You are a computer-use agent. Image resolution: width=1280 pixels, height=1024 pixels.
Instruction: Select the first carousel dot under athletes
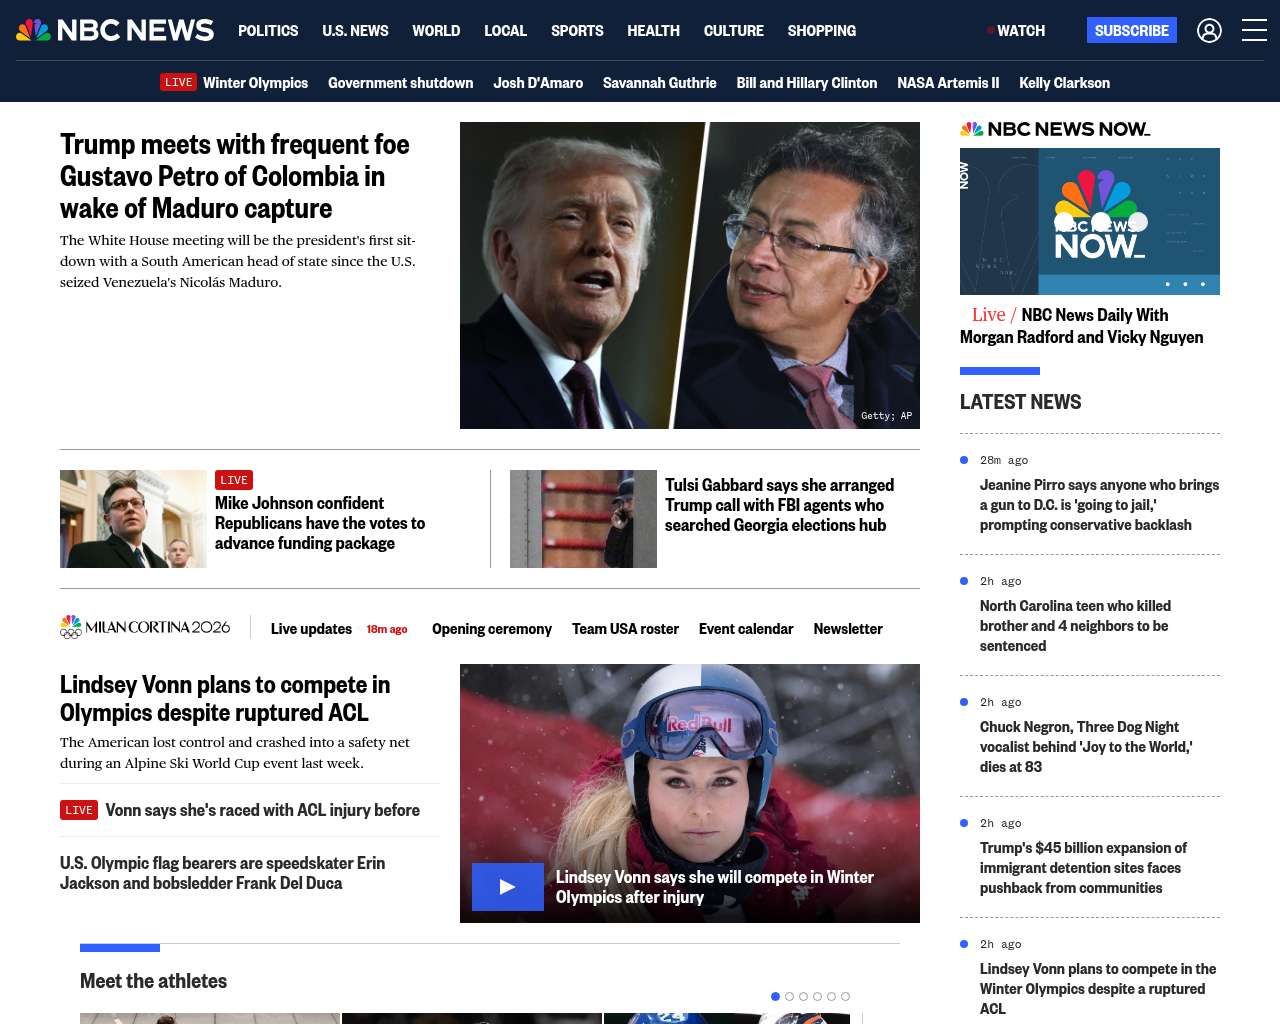(775, 996)
